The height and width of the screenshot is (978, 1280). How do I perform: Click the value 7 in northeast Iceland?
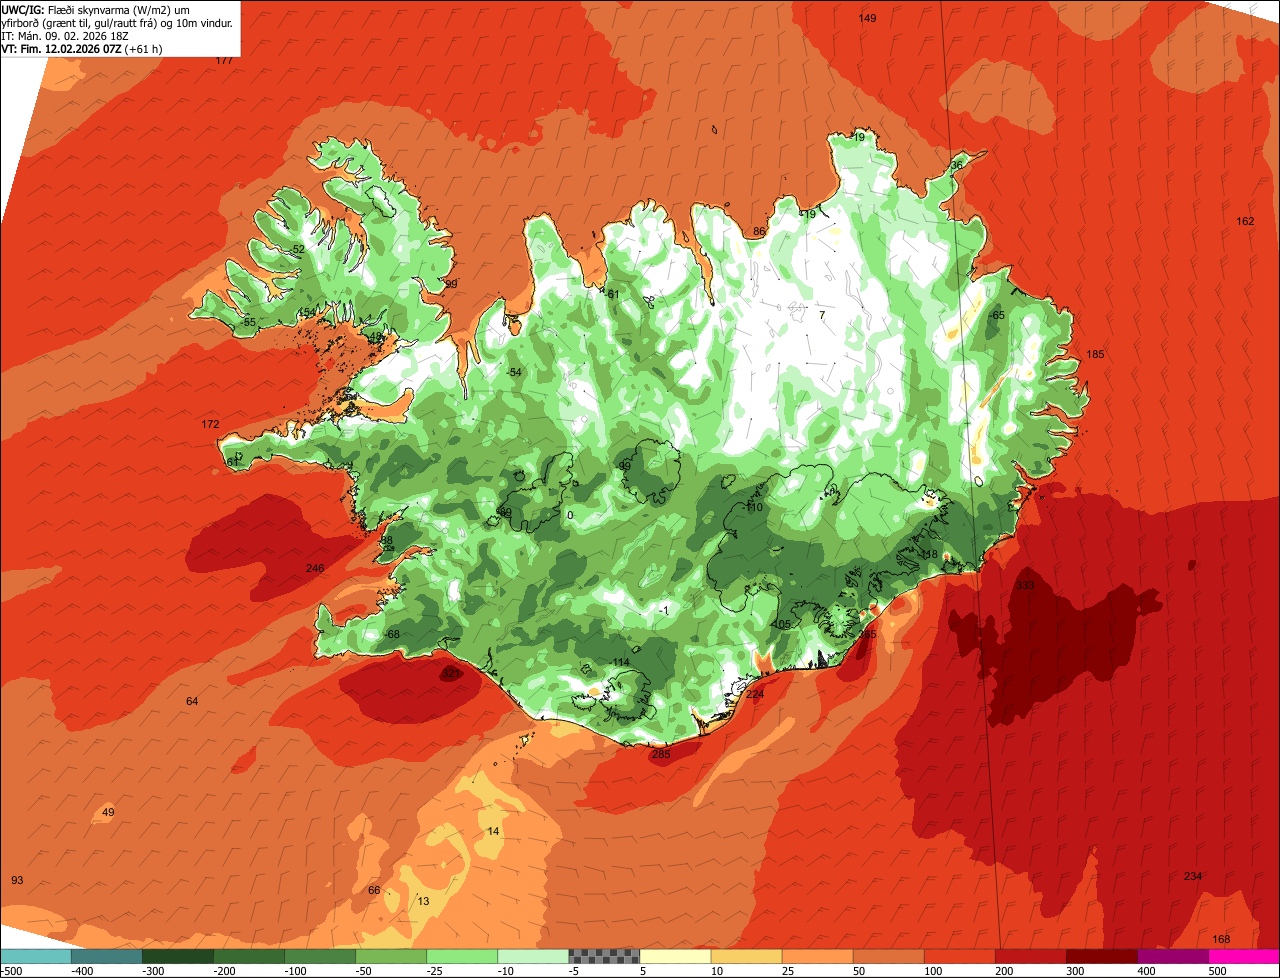click(x=822, y=315)
